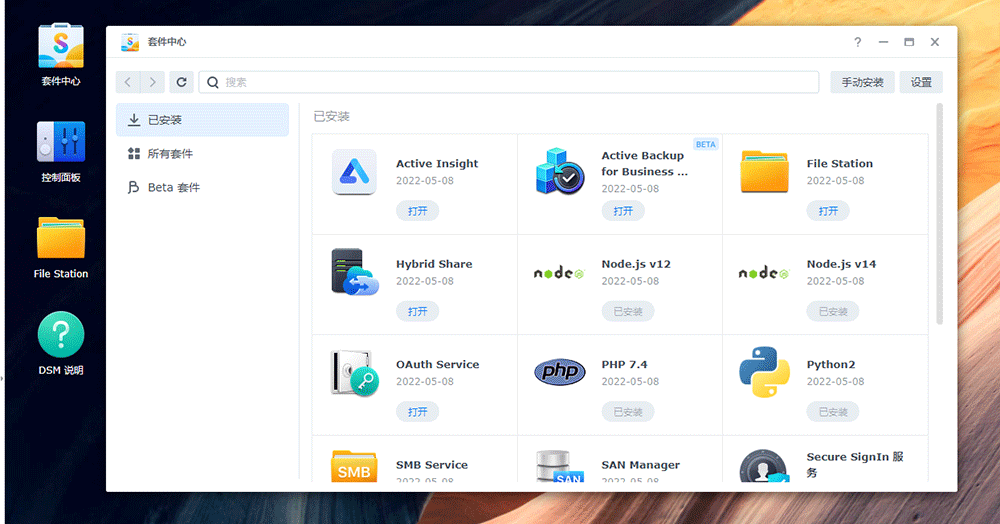Click the download icon beside 已安装
The image size is (1000, 524).
pyautogui.click(x=134, y=120)
